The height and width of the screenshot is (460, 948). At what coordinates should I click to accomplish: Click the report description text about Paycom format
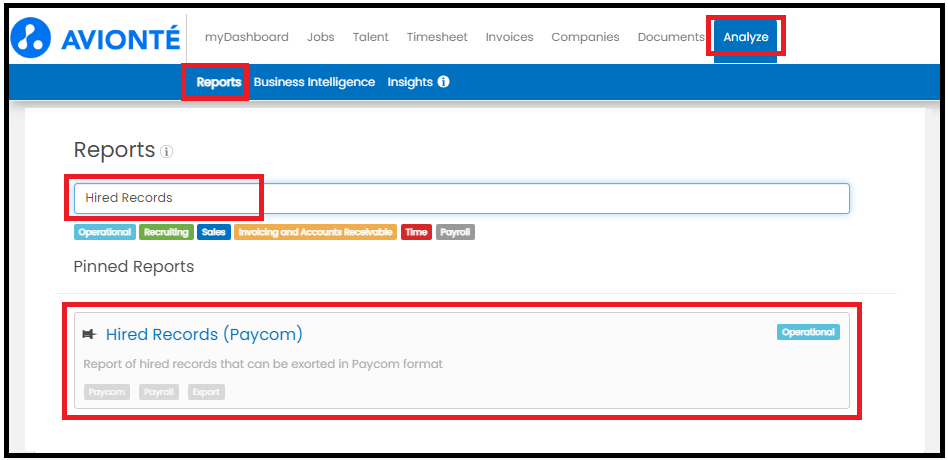(263, 364)
